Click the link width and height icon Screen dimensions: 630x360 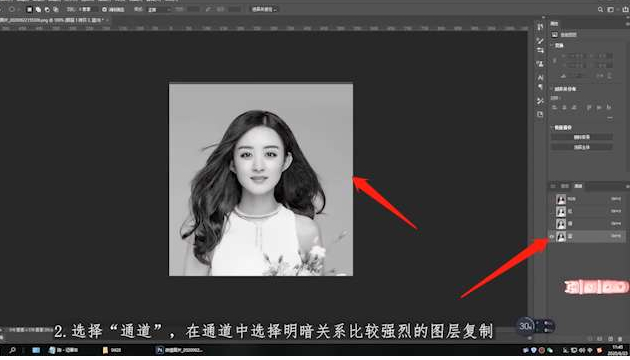tap(555, 60)
